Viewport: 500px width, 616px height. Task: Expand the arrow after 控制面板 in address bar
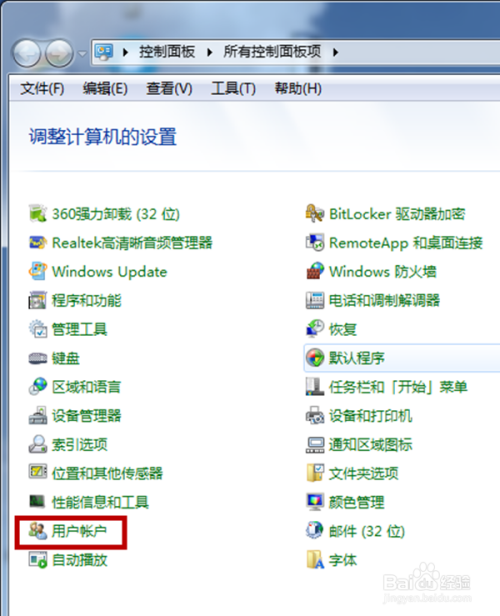(210, 52)
